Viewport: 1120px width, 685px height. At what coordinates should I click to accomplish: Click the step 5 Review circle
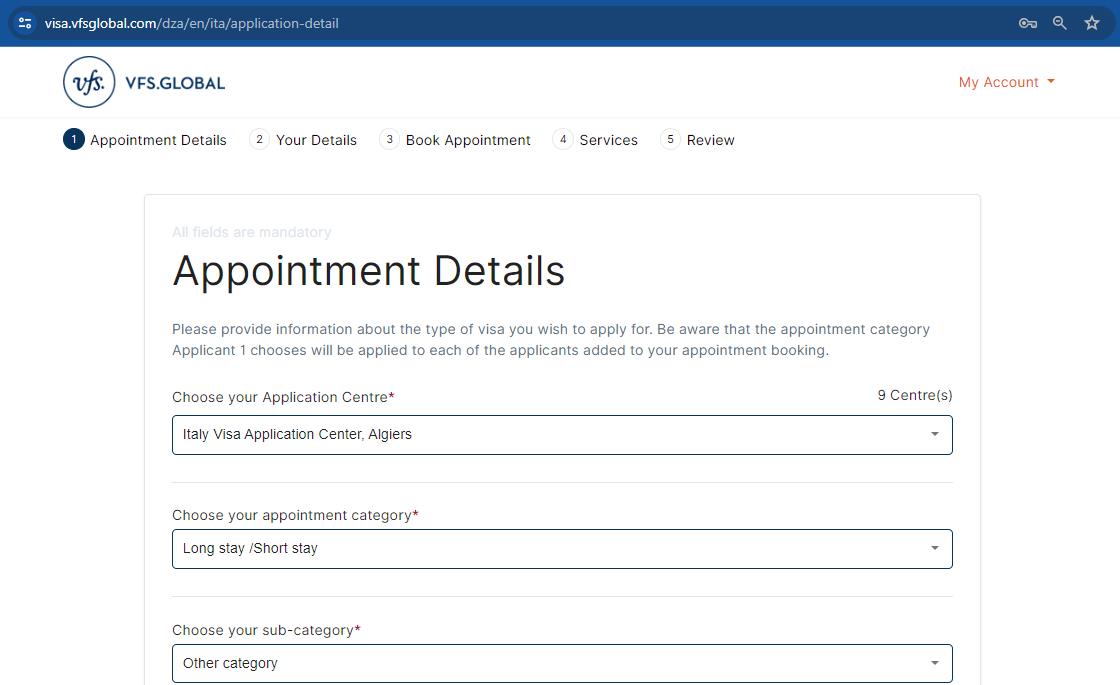coord(670,139)
